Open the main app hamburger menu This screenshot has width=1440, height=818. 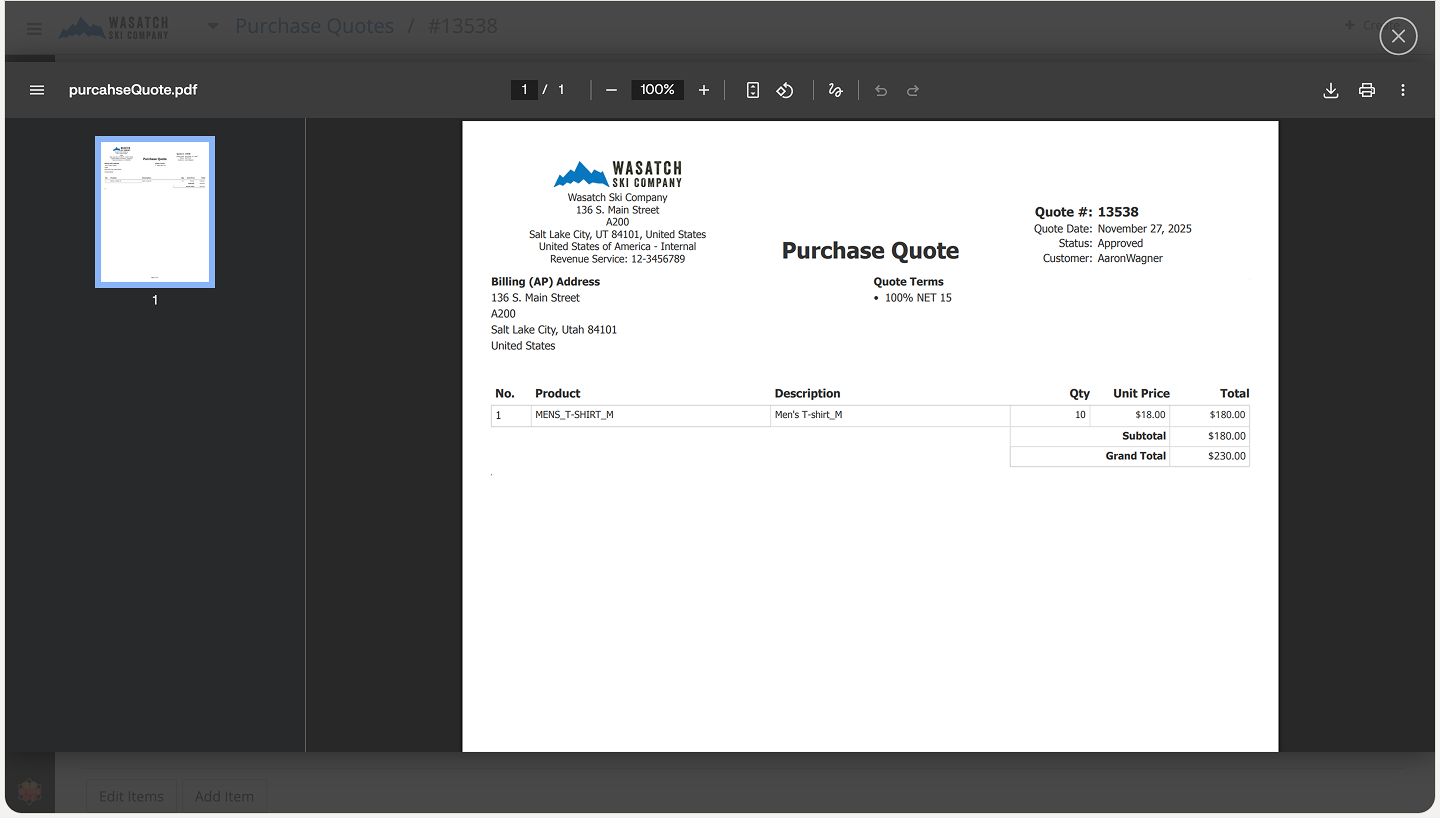point(34,29)
